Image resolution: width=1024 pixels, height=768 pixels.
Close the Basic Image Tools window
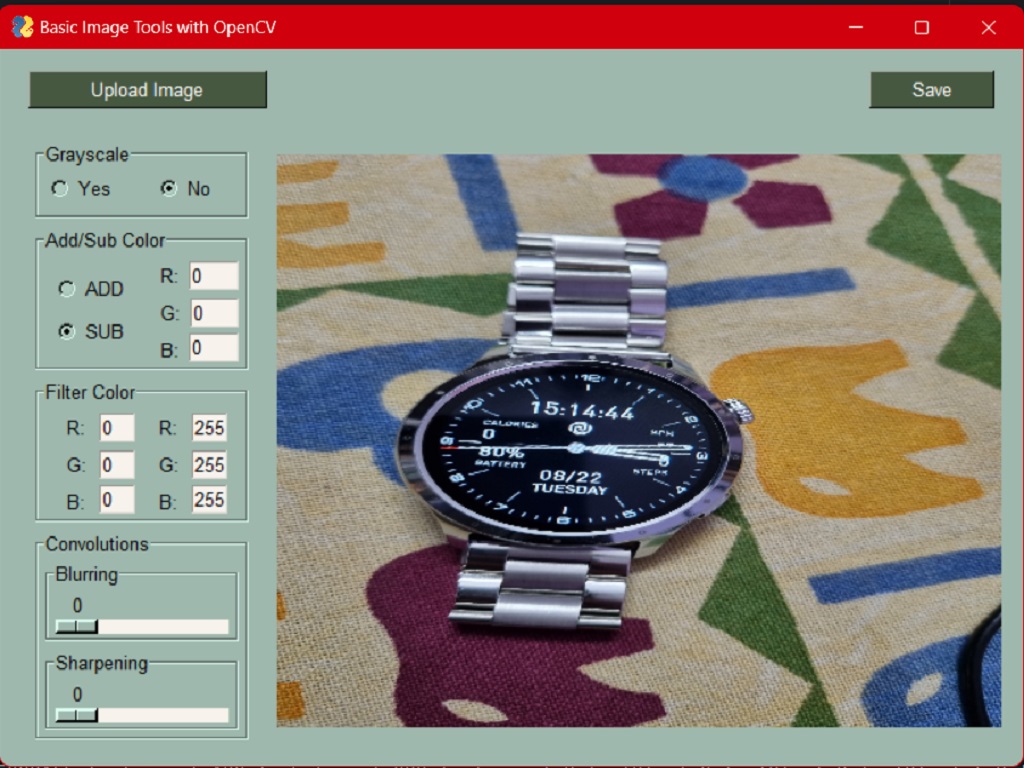click(989, 27)
